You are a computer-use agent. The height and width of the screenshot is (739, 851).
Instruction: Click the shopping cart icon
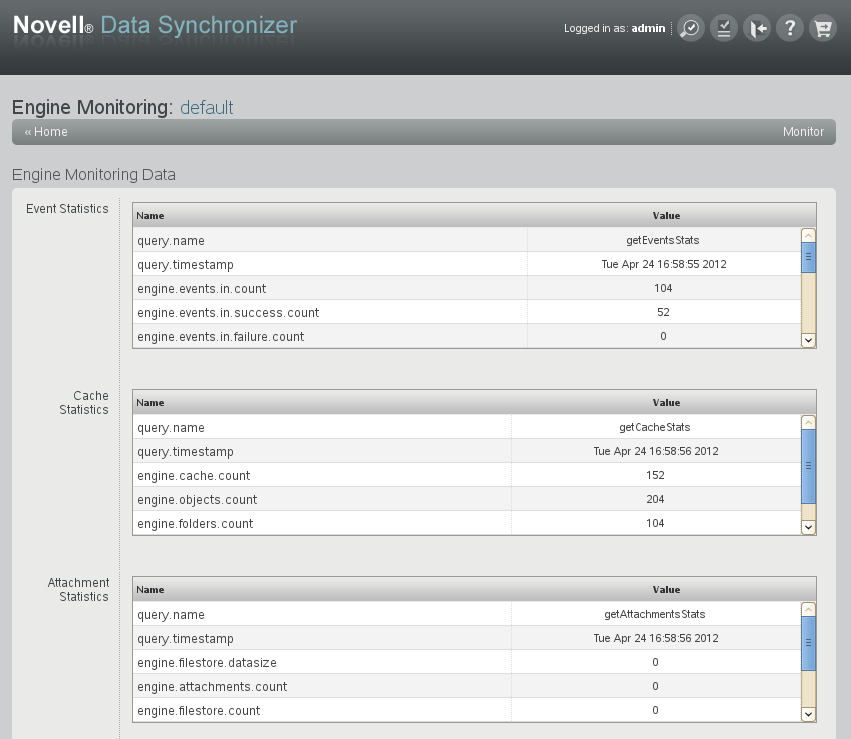[x=822, y=27]
